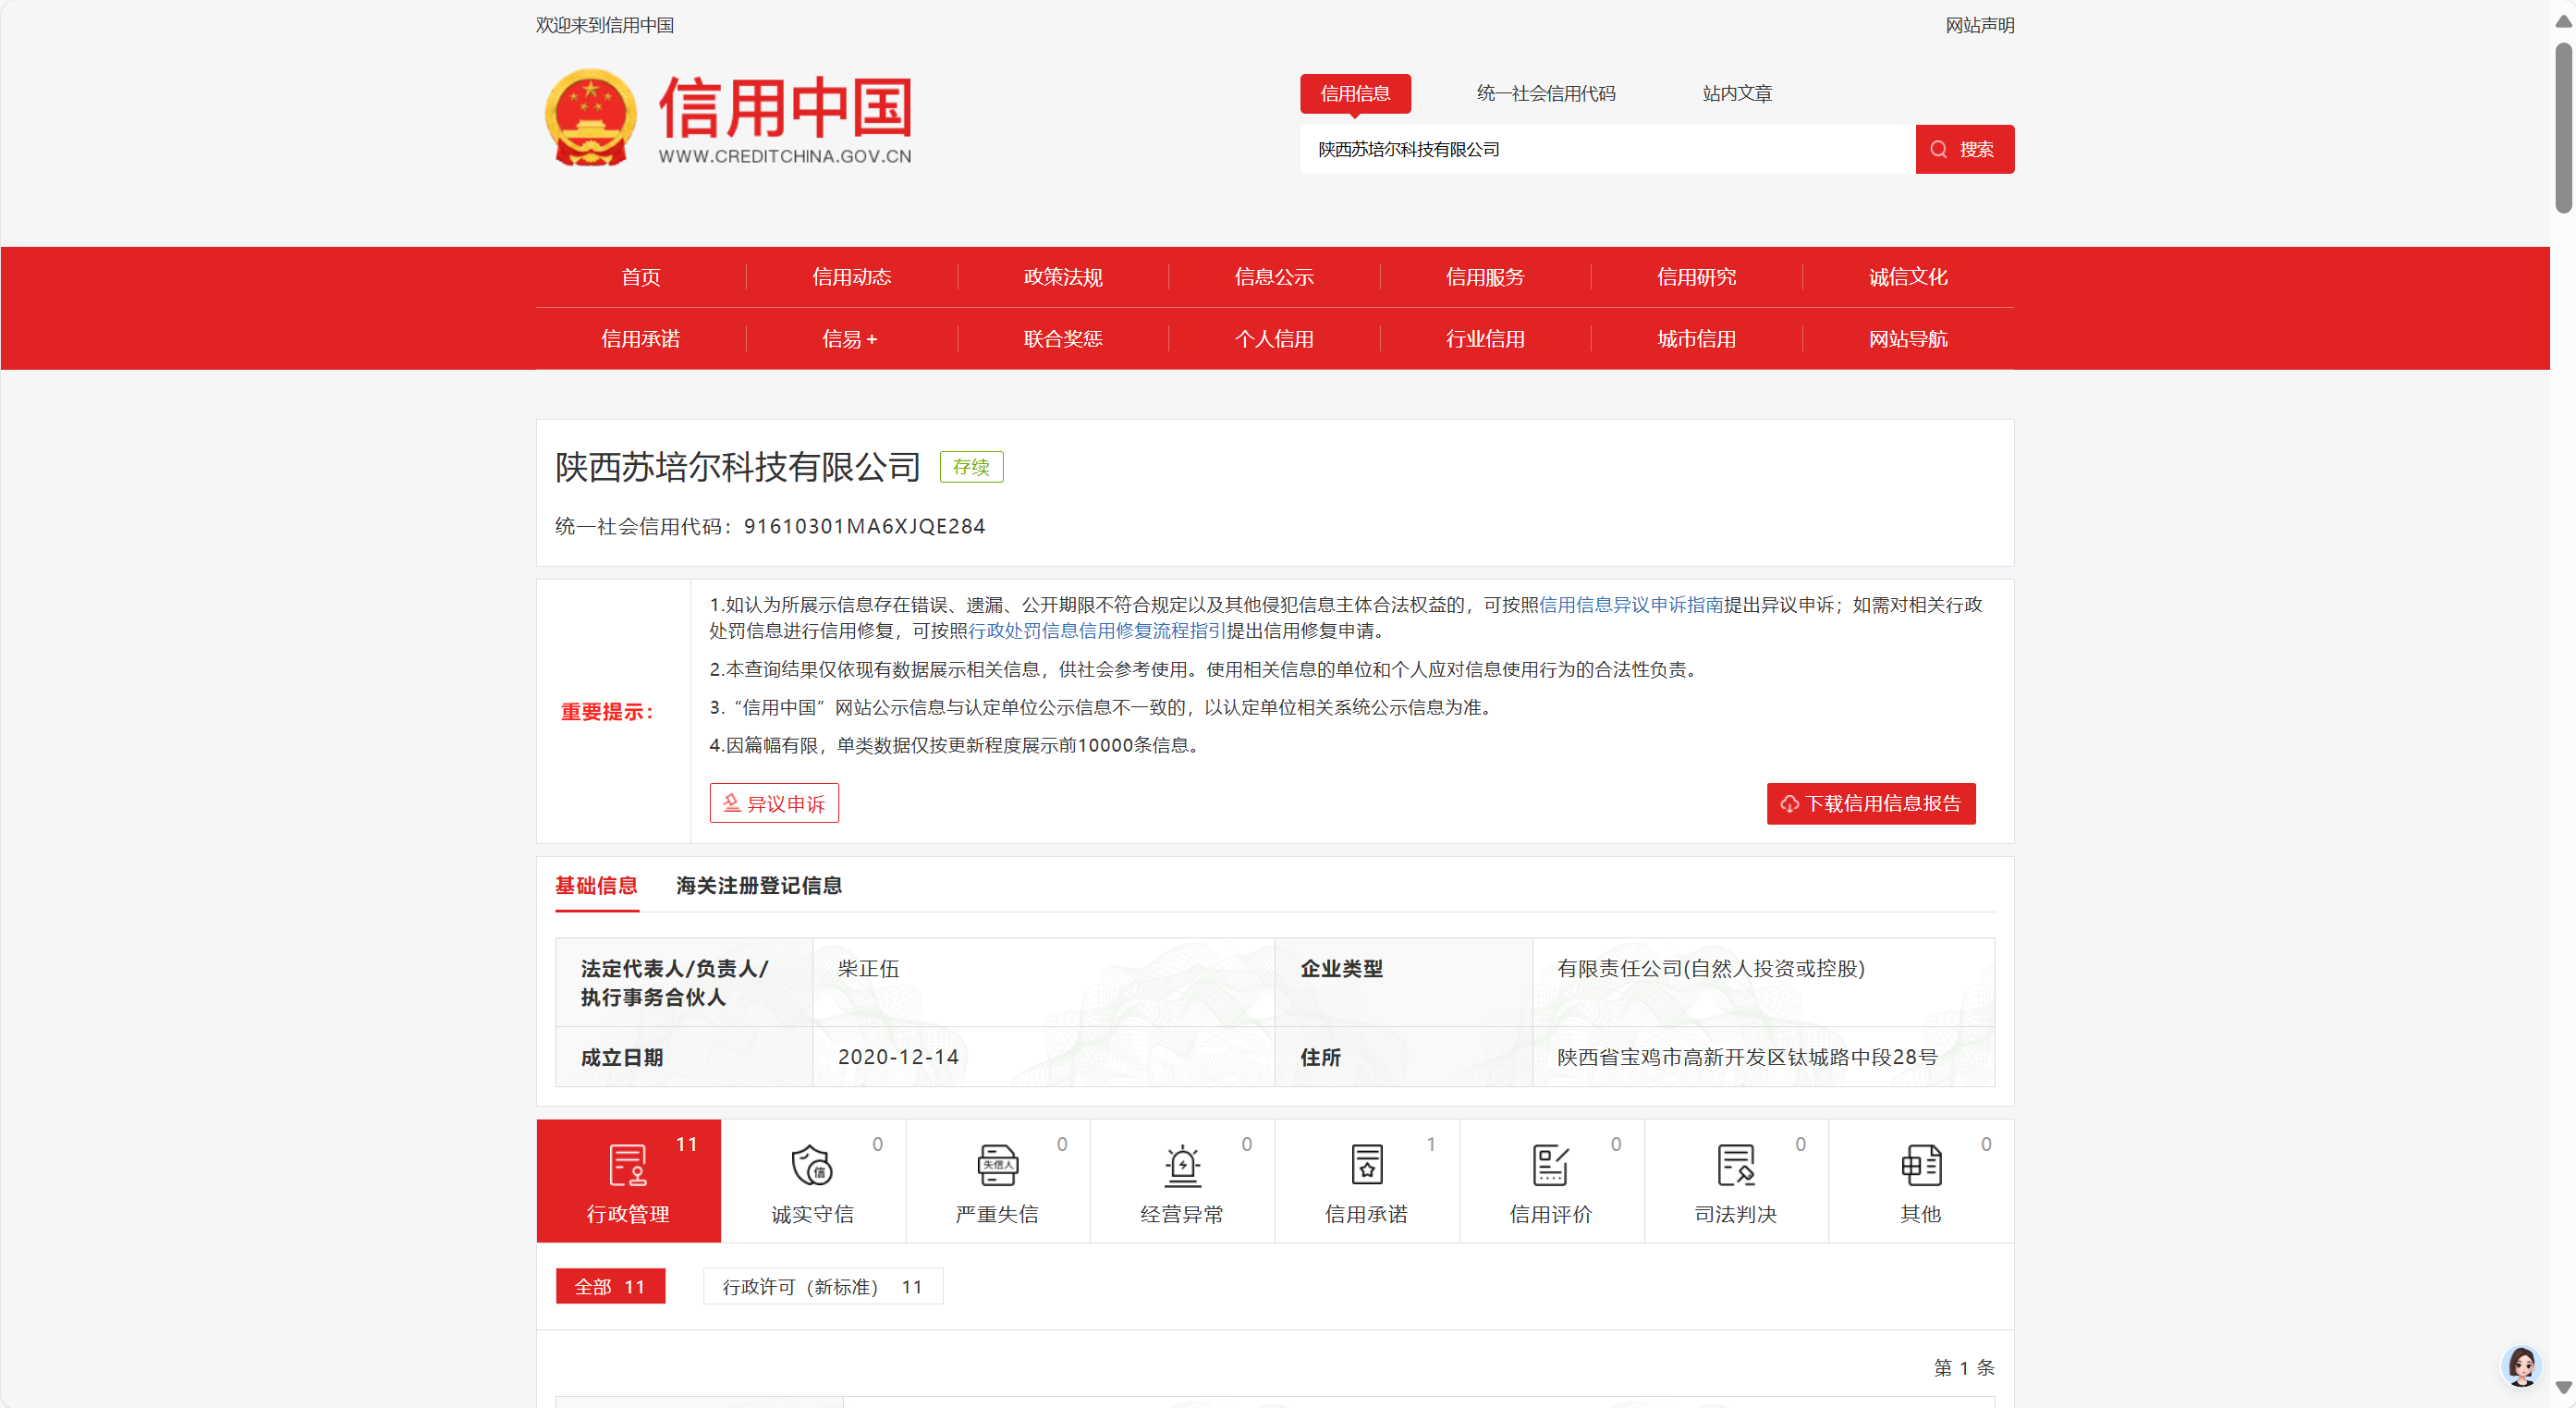This screenshot has width=2576, height=1408.
Task: Focus the company name search field
Action: coord(1607,149)
